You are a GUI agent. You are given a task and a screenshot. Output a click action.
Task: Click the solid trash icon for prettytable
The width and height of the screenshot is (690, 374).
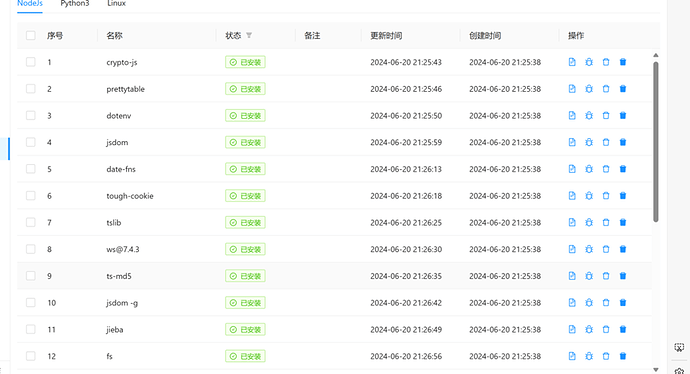click(x=623, y=89)
